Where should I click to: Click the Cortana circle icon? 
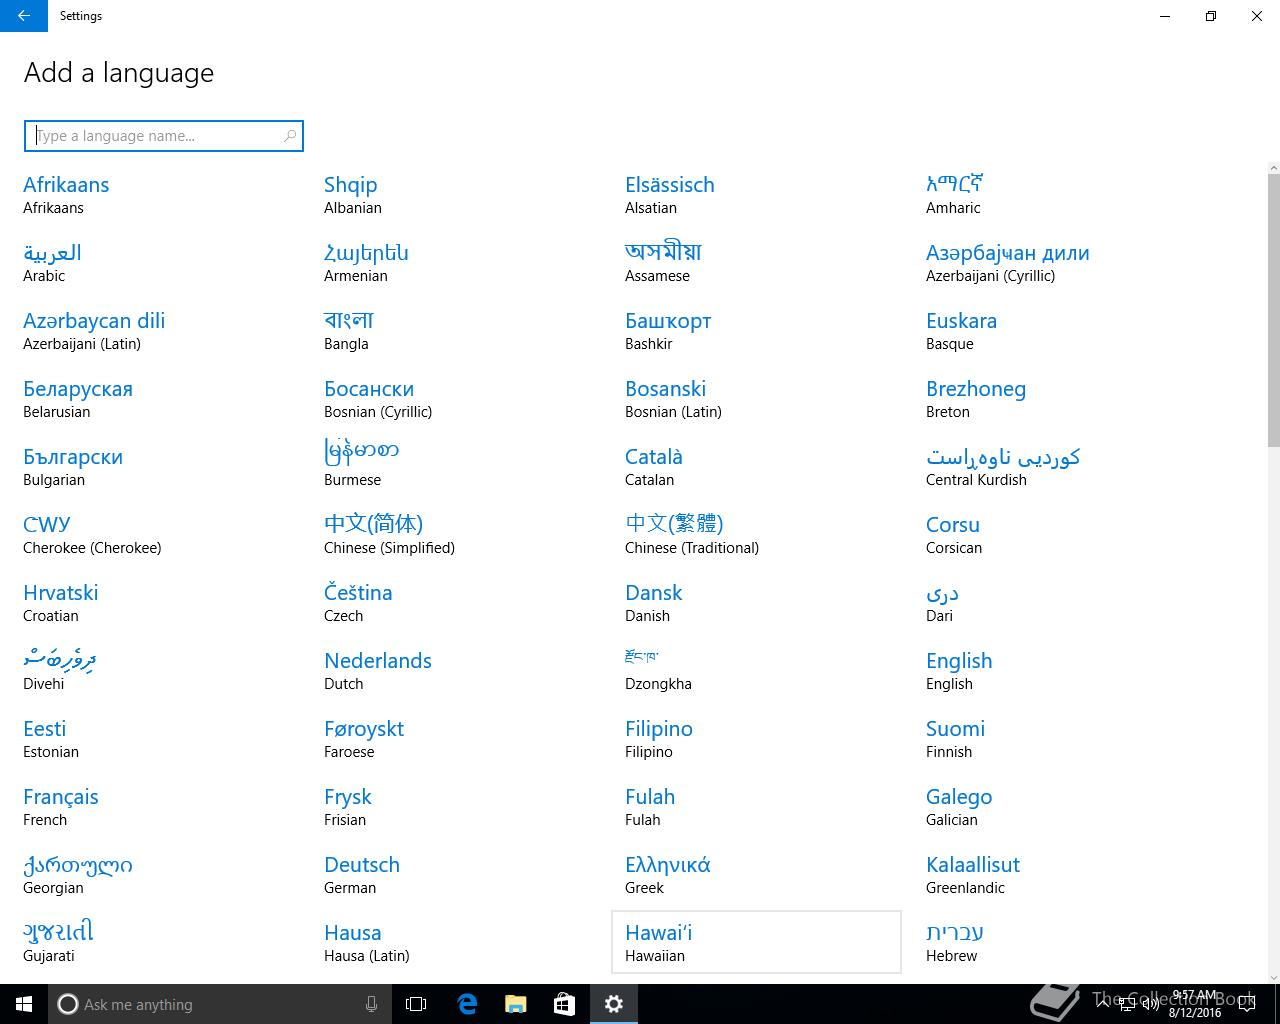tap(68, 1004)
